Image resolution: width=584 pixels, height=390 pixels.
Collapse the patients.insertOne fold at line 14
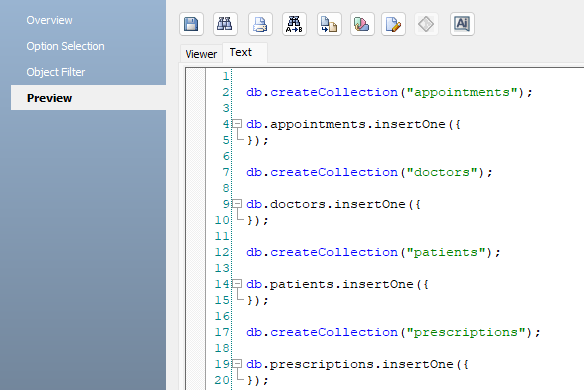pyautogui.click(x=237, y=284)
